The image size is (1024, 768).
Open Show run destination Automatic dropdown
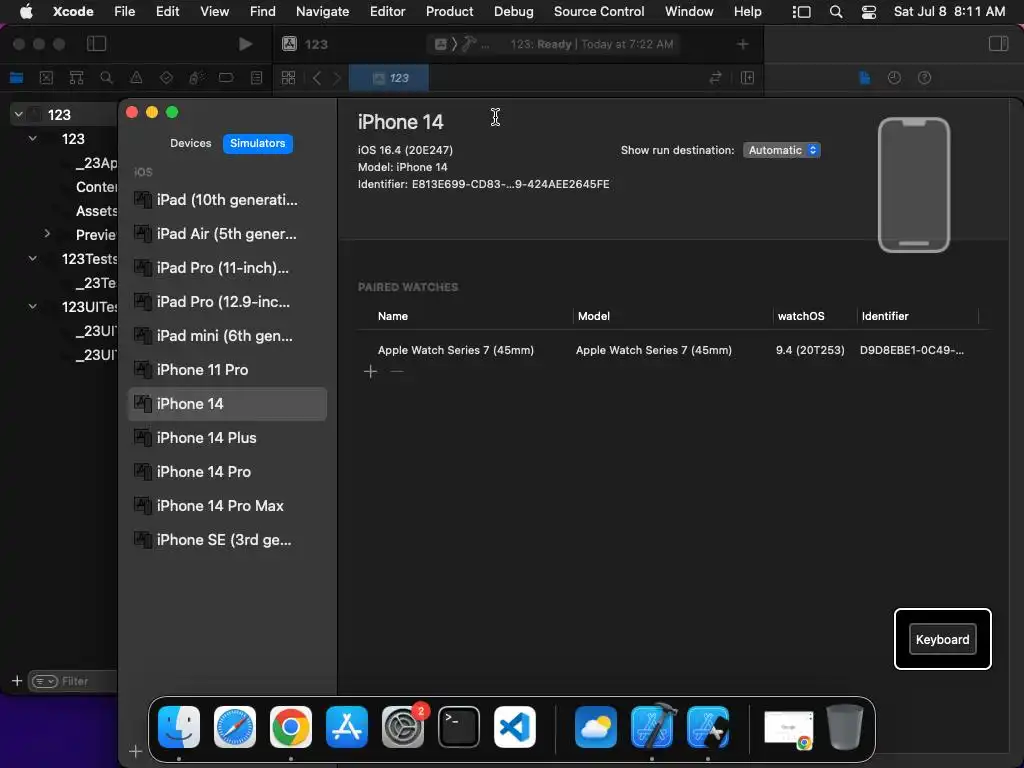click(x=782, y=150)
